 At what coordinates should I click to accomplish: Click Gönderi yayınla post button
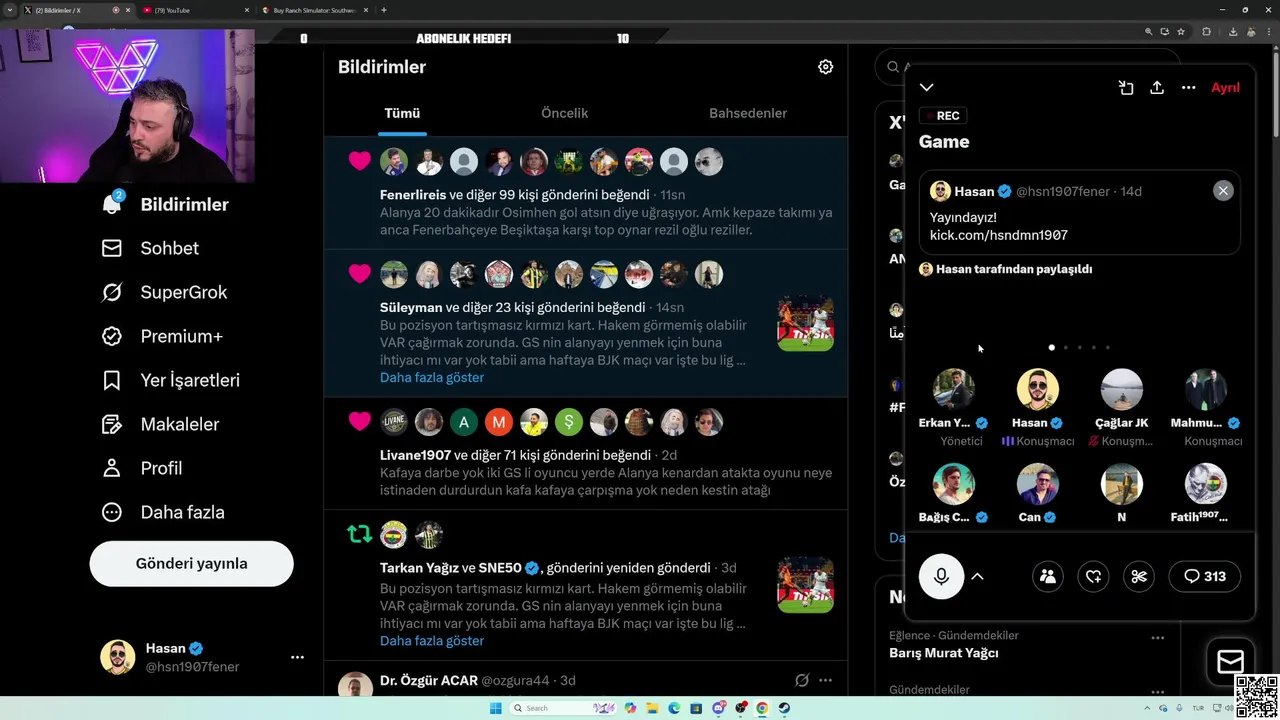coord(191,563)
